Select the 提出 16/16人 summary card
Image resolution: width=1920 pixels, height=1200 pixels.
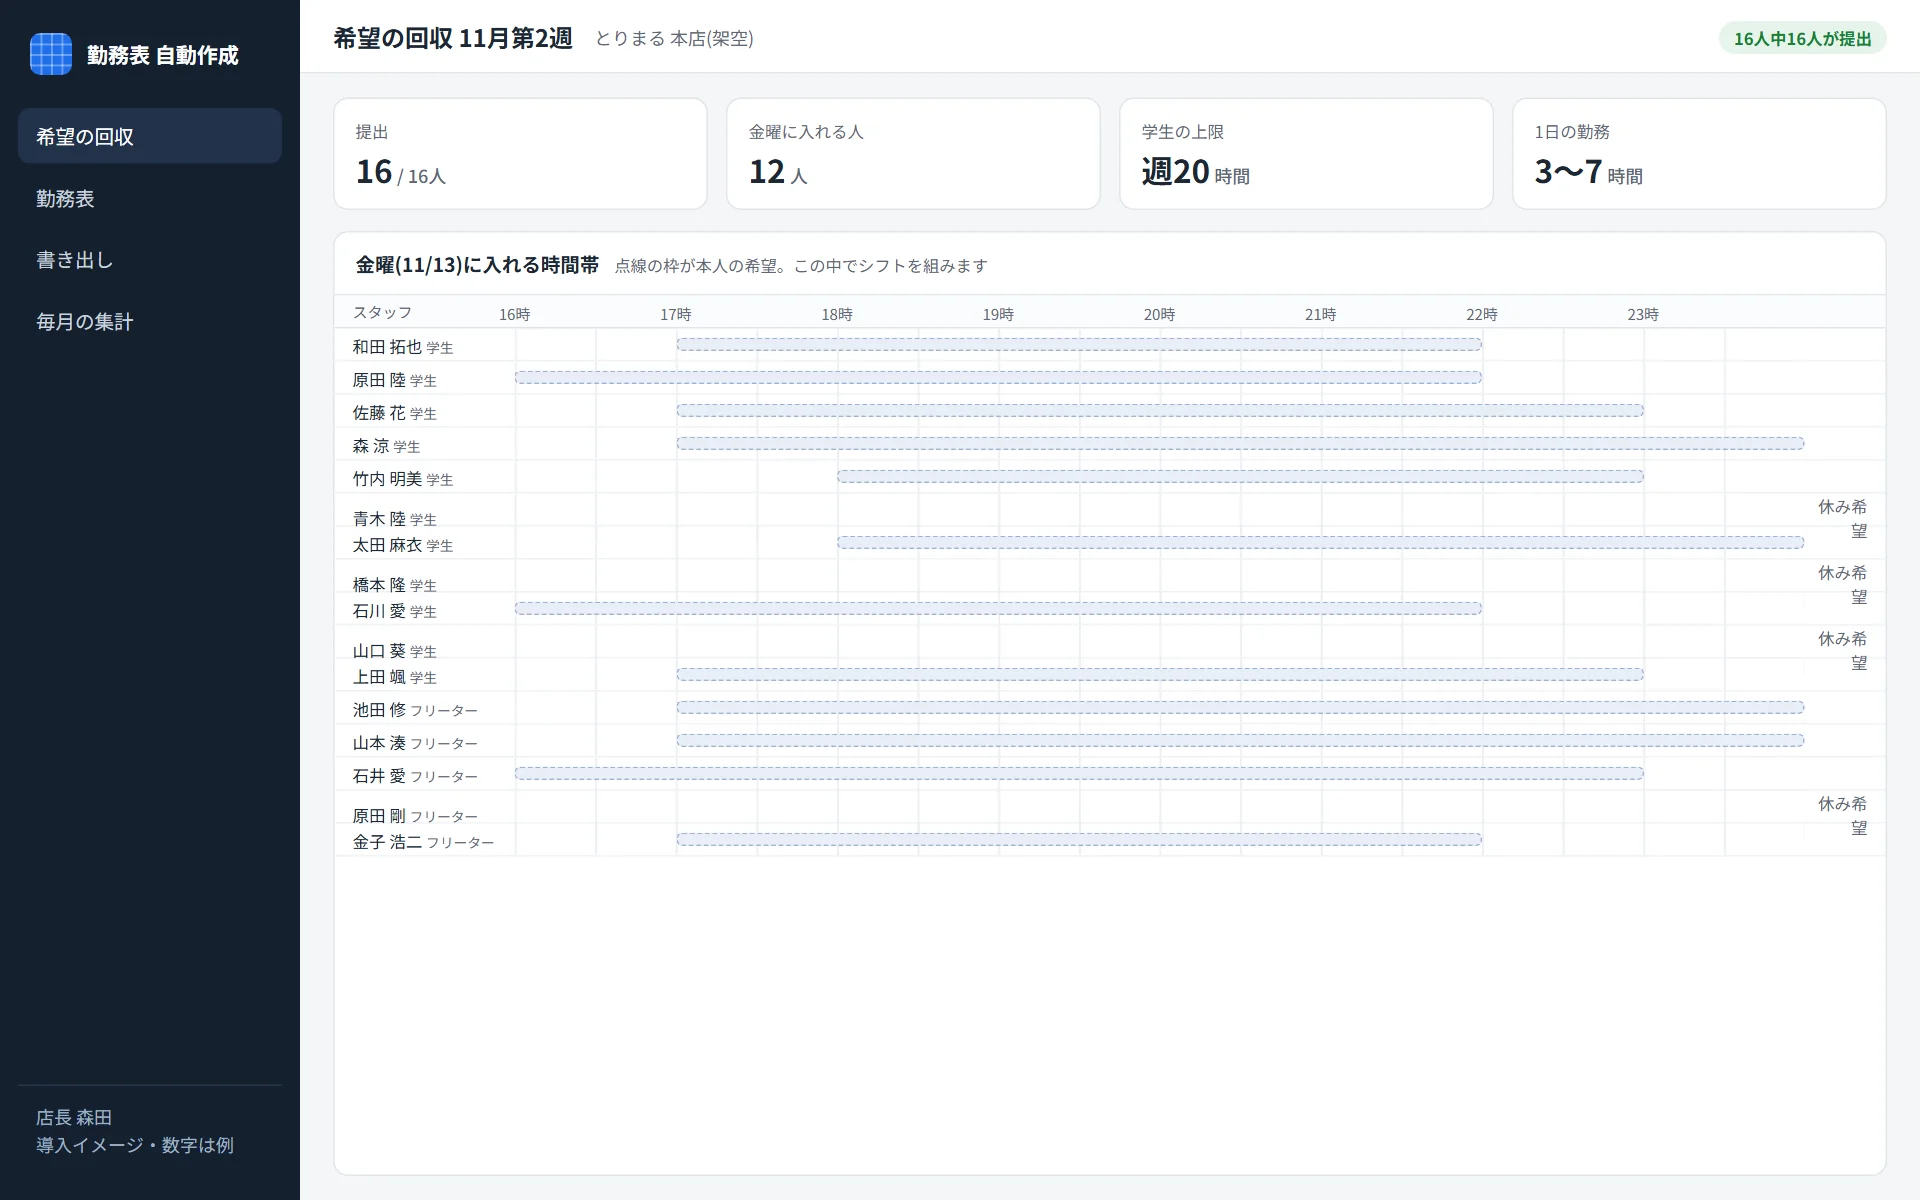click(520, 153)
